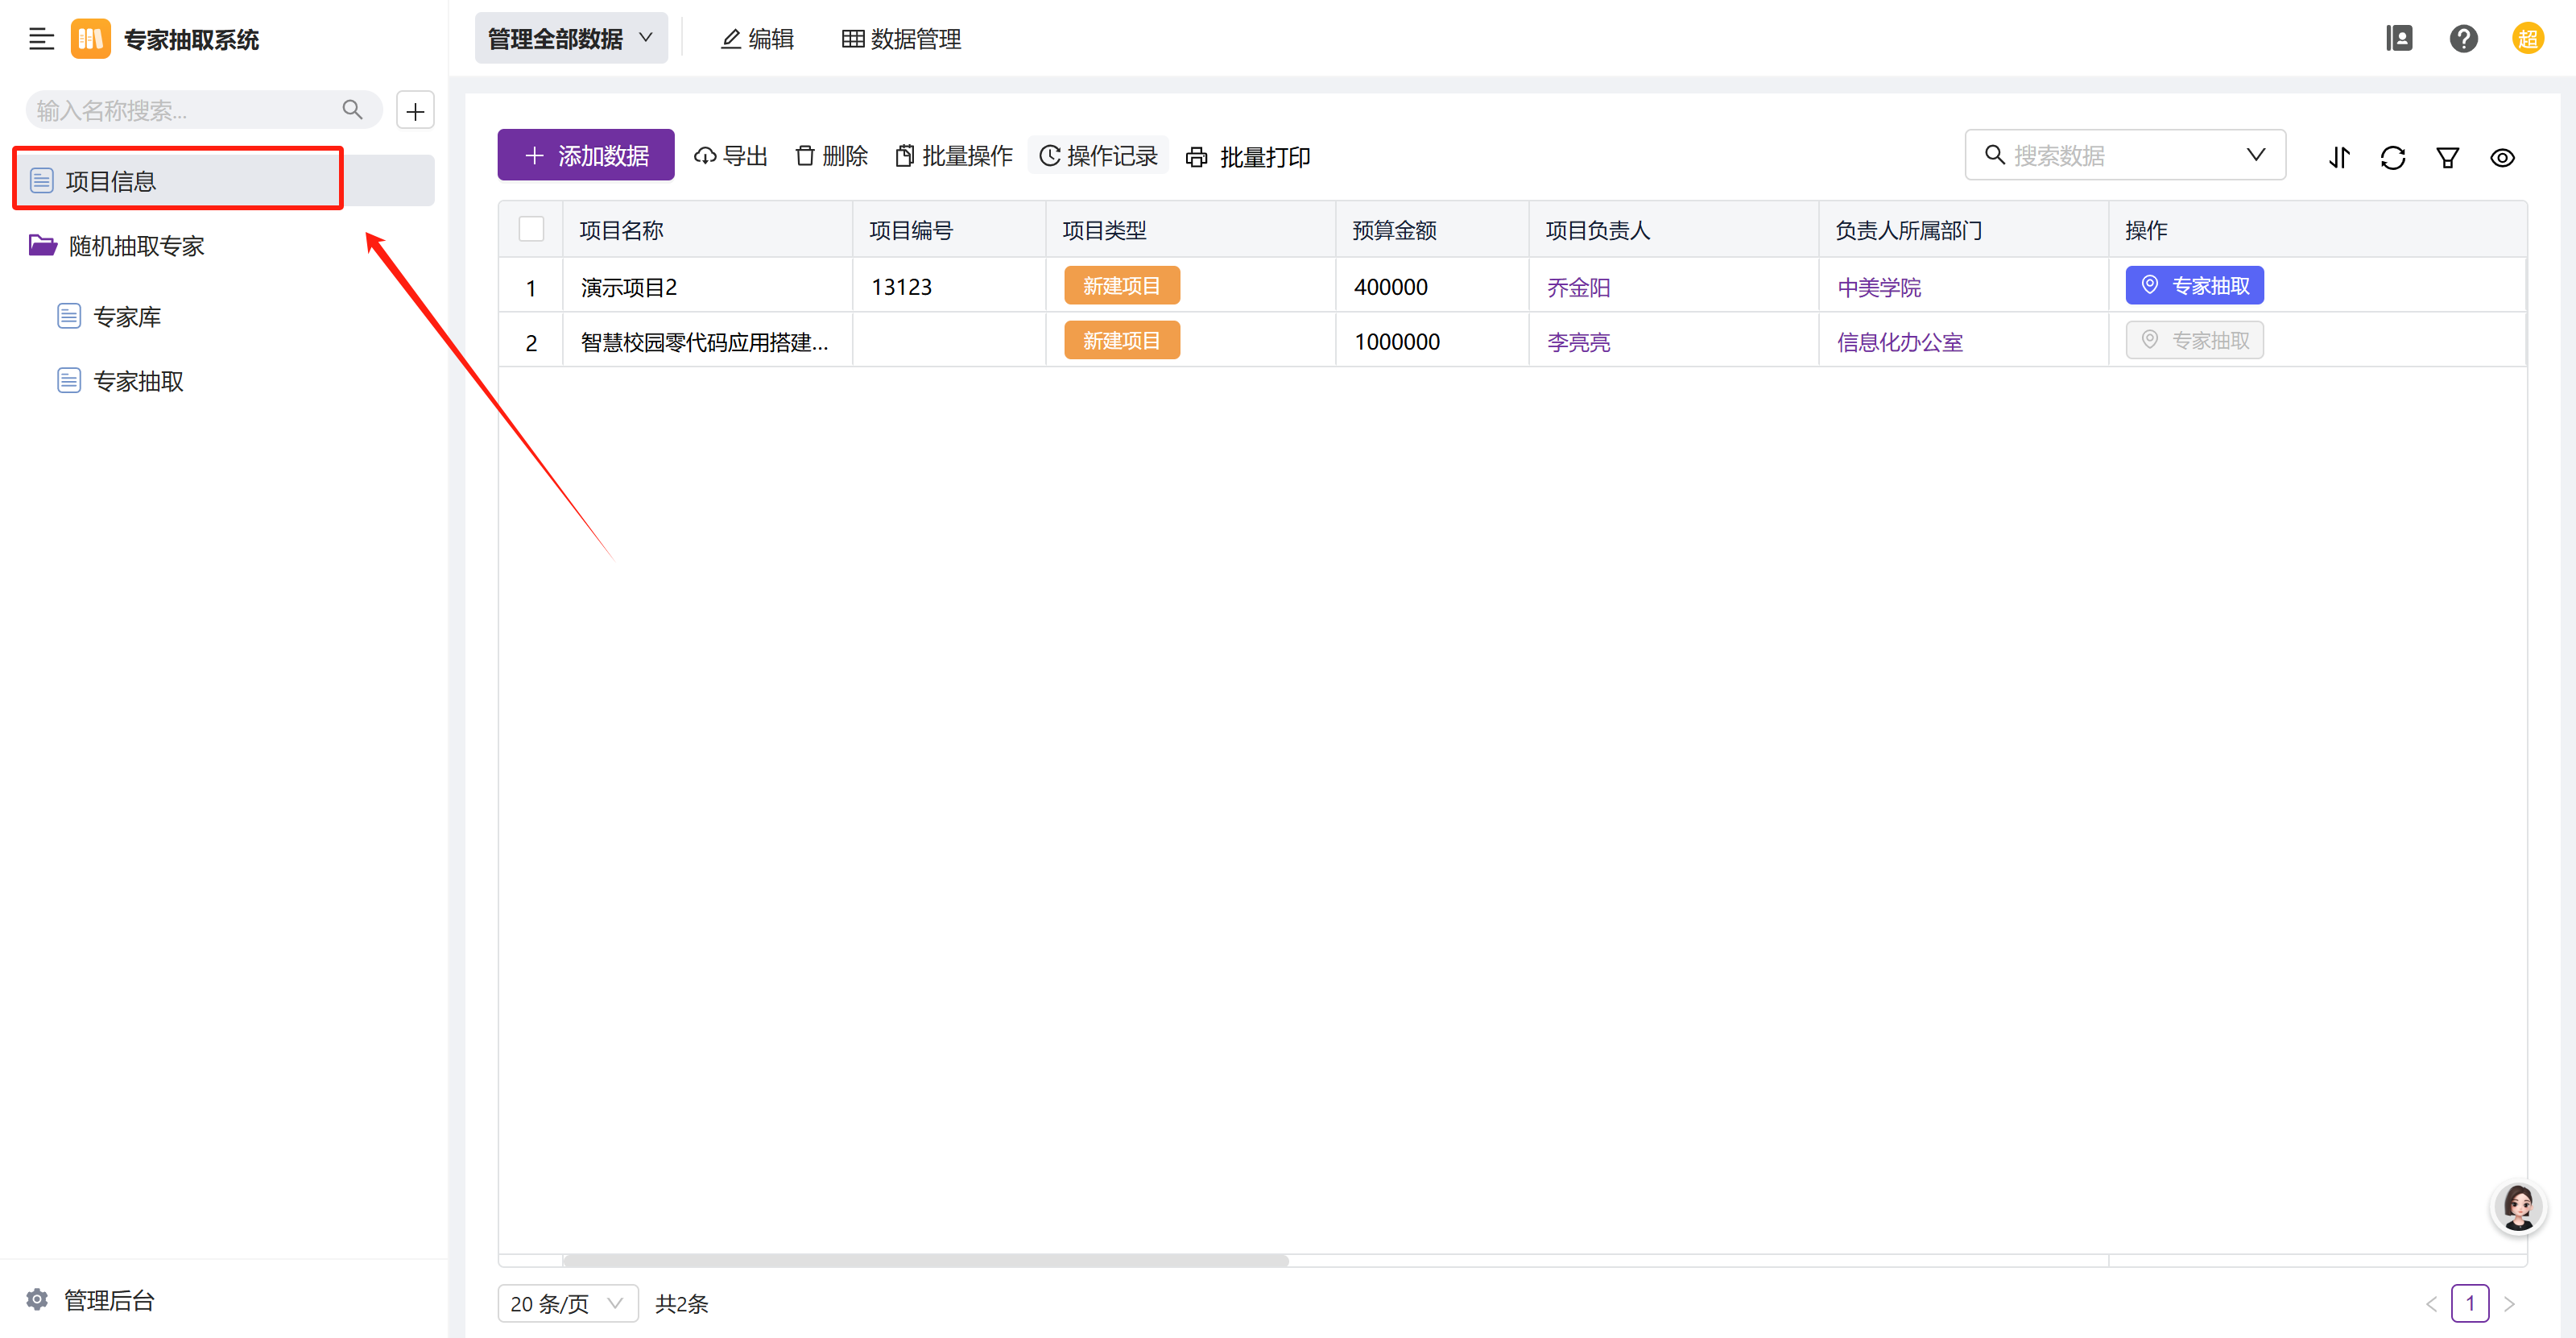
Task: Click blue 专家抽取 button for 演示项目2
Action: [2194, 286]
